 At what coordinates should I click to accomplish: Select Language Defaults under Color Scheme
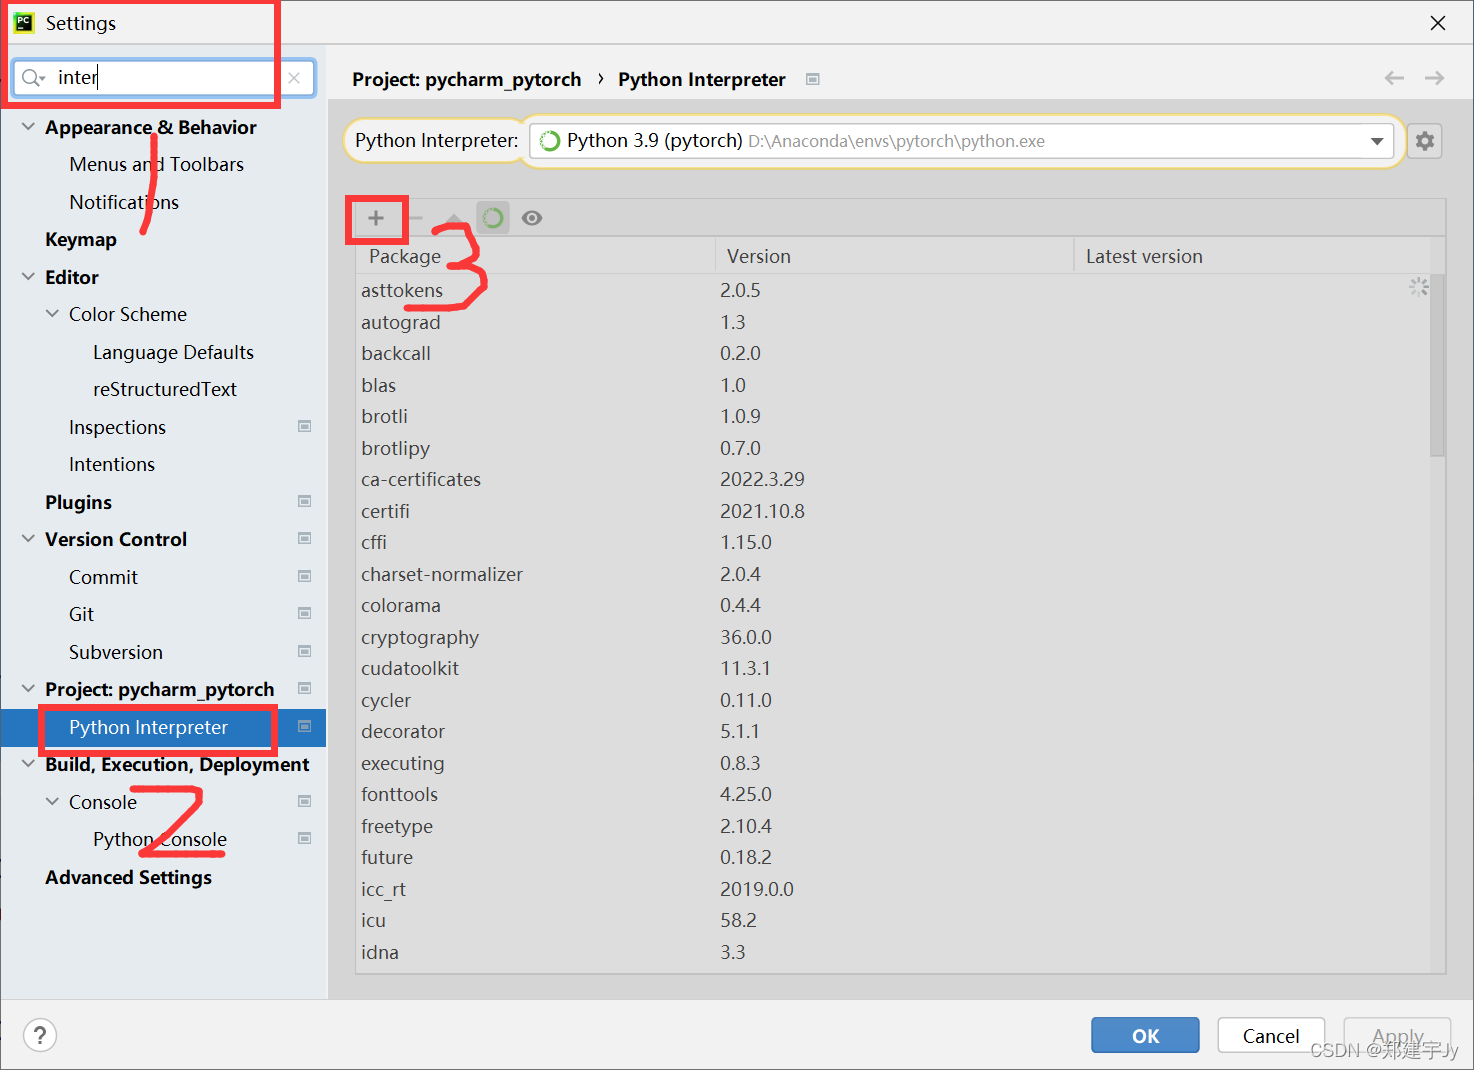173,352
